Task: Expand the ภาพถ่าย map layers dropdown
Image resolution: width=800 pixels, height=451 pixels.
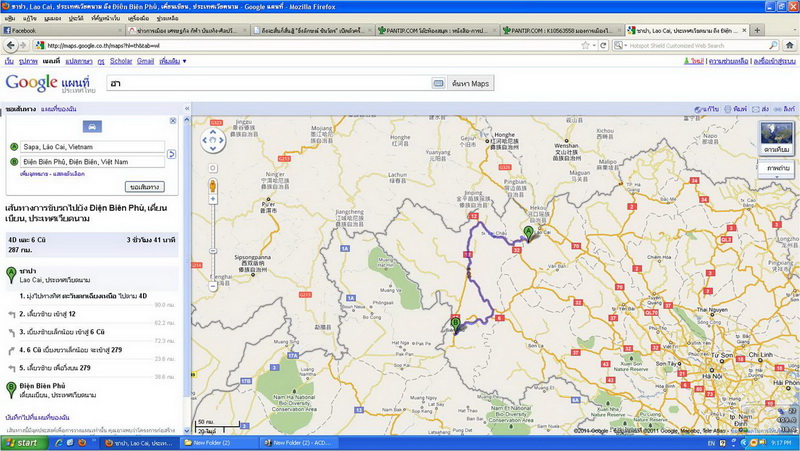Action: (x=777, y=169)
